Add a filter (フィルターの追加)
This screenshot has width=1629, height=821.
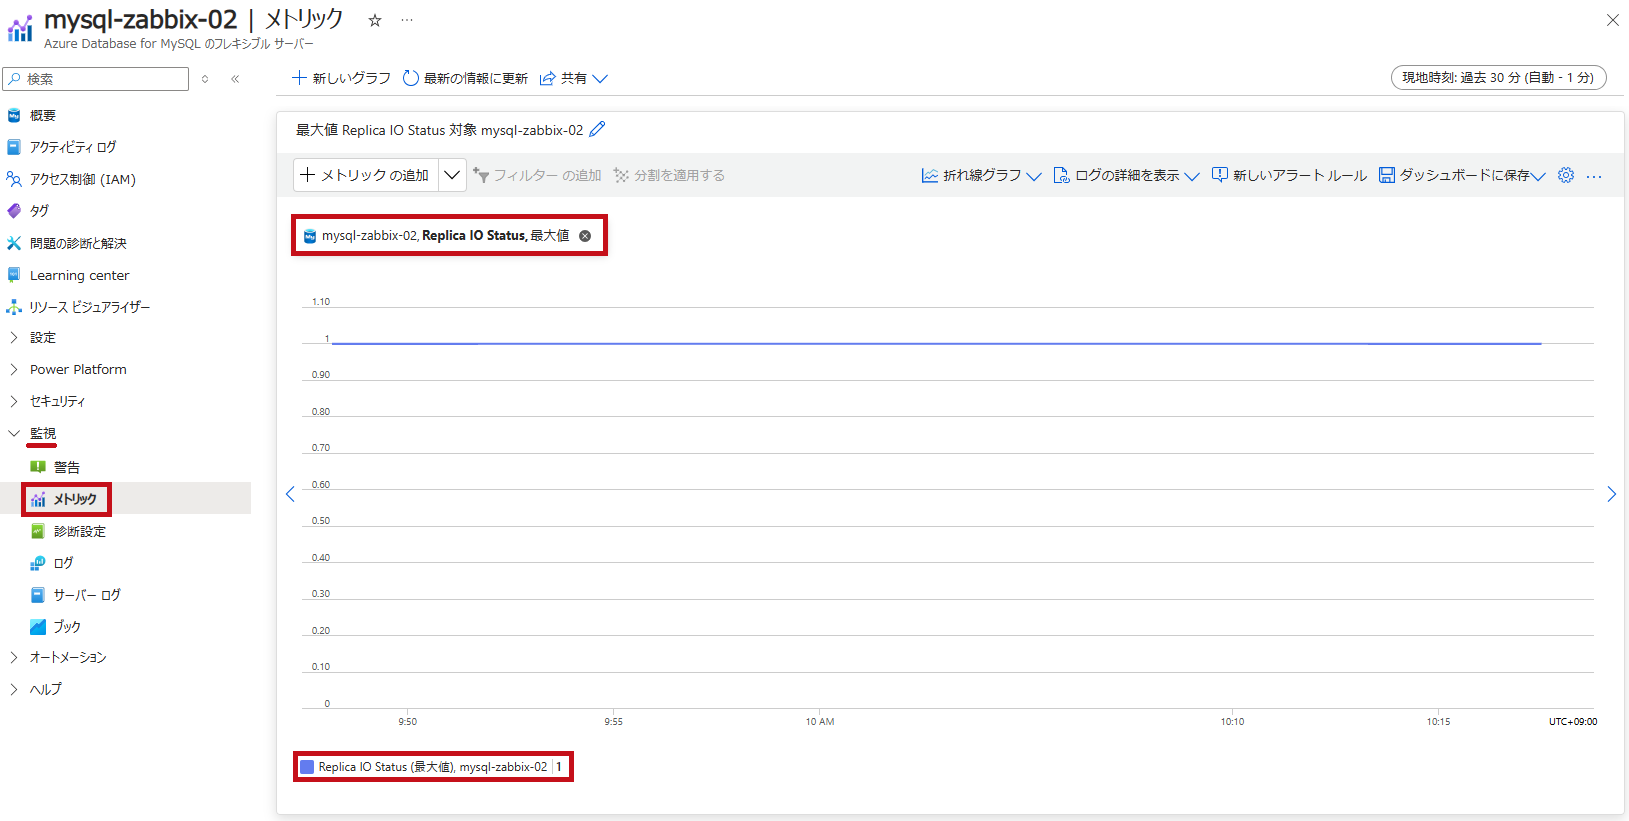[537, 175]
